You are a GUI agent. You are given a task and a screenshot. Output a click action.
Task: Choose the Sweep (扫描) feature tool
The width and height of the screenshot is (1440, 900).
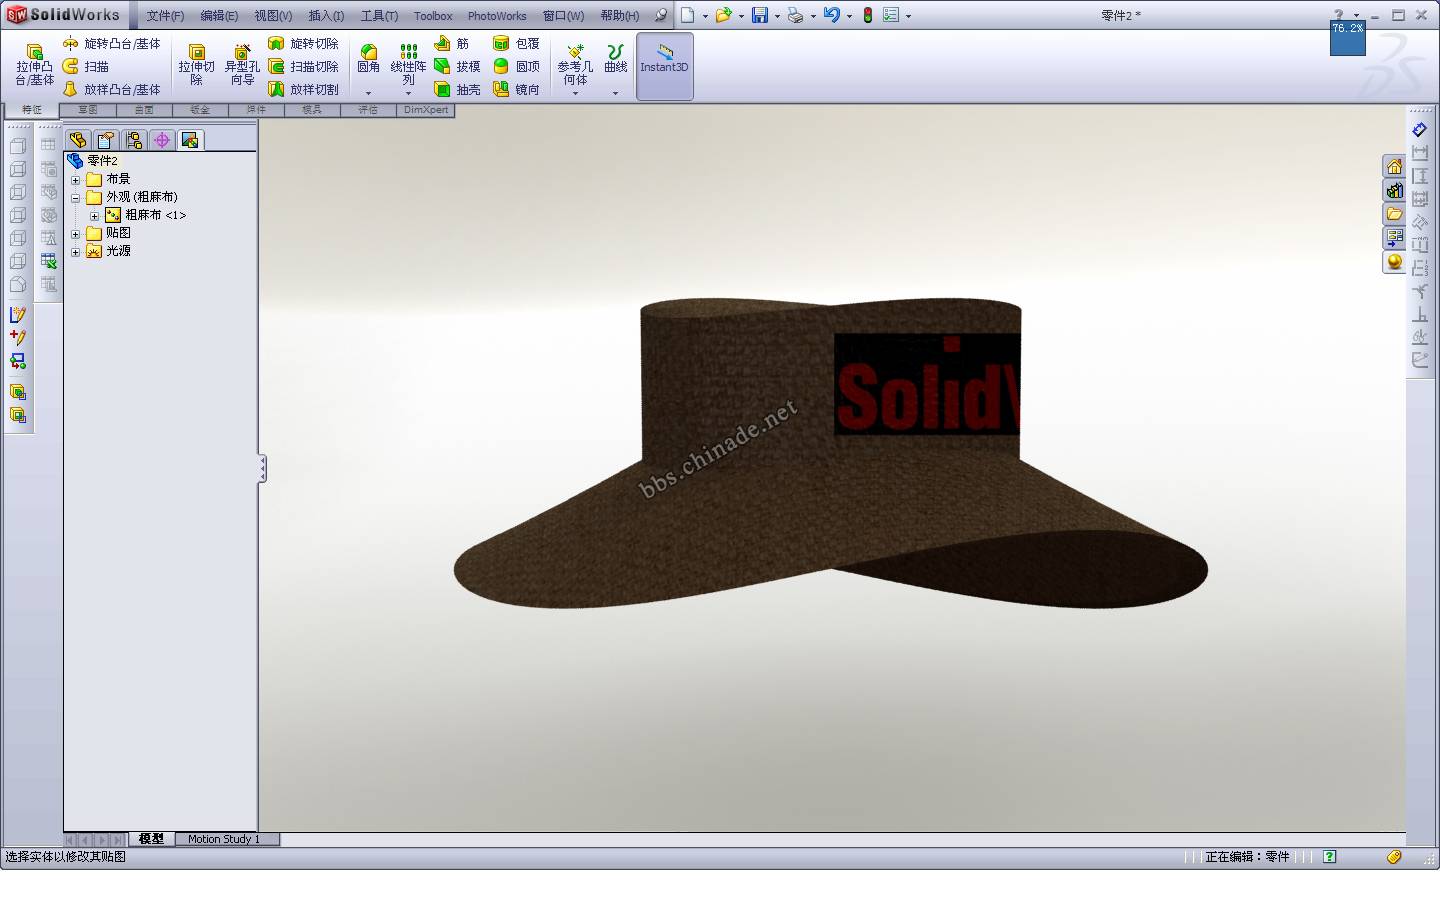pyautogui.click(x=86, y=66)
